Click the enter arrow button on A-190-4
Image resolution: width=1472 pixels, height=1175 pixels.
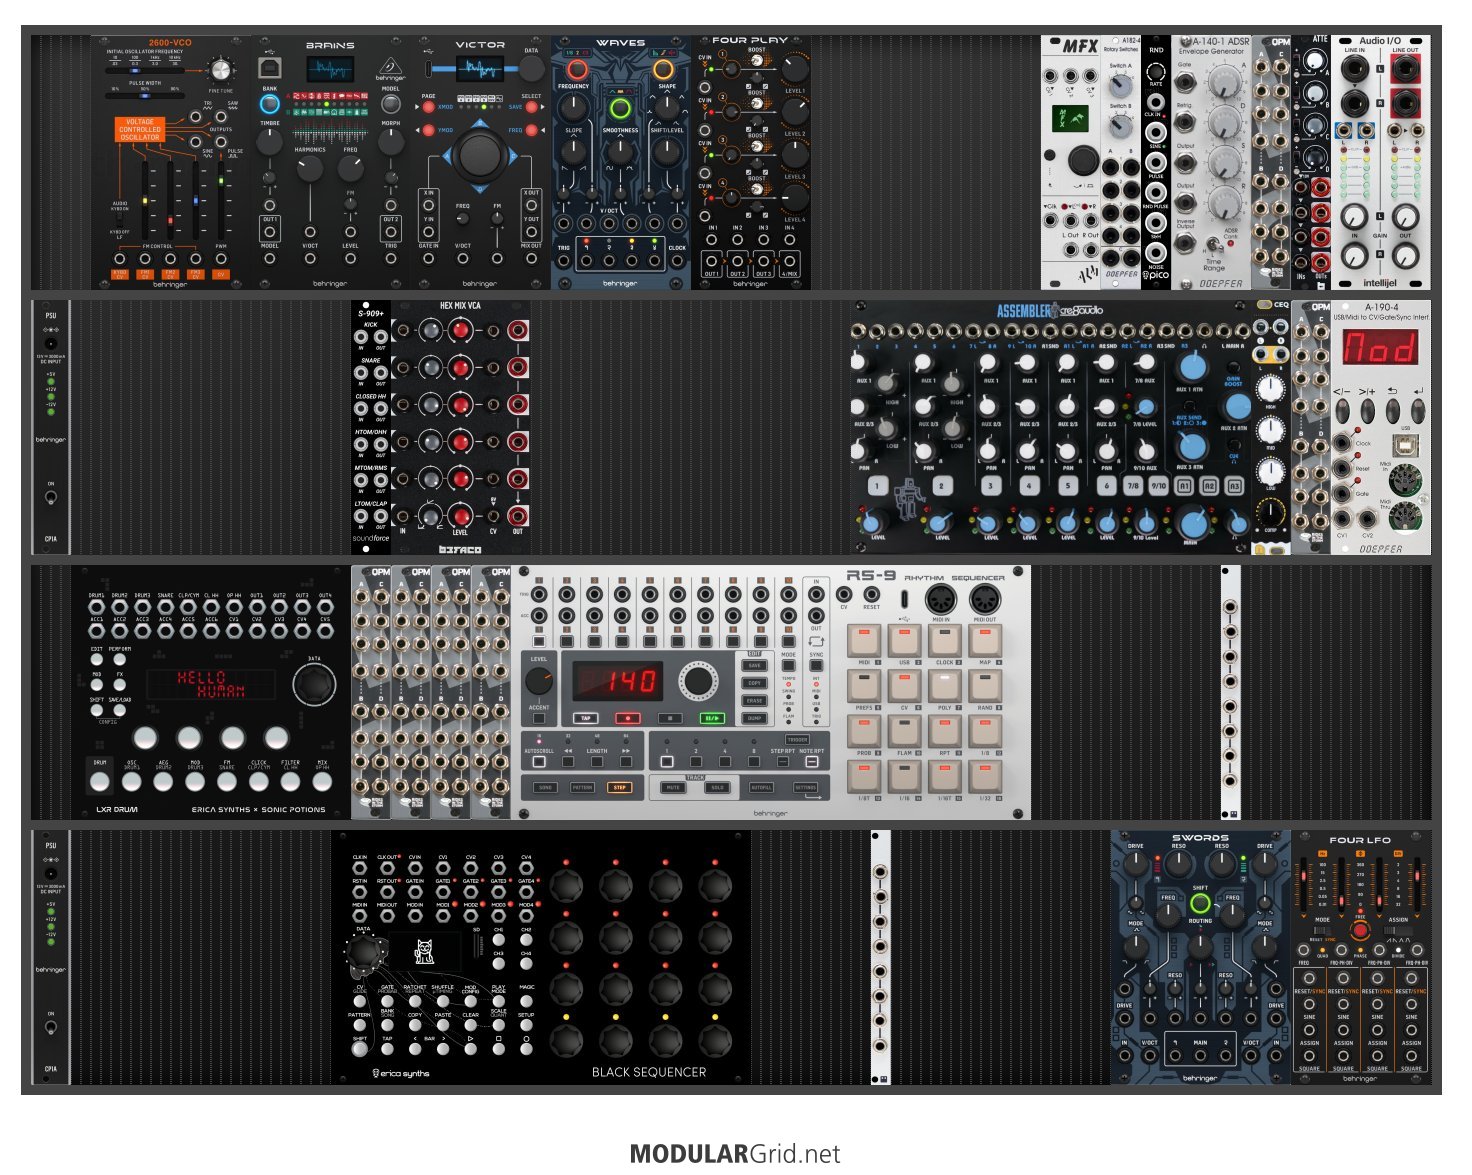[1416, 409]
